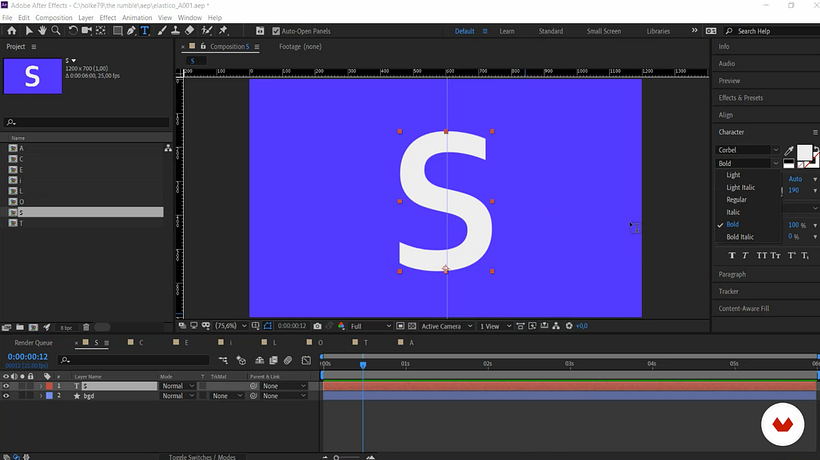Open the Animation menu
This screenshot has width=820, height=460.
coord(137,18)
